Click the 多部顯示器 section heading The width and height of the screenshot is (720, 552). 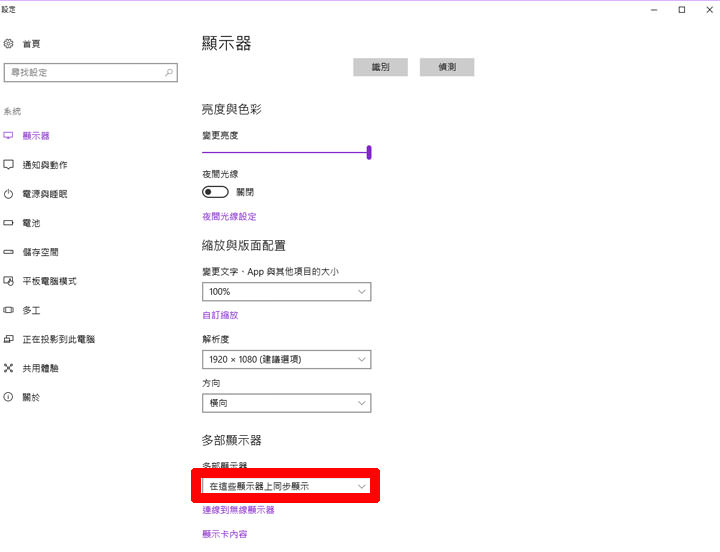pos(231,440)
